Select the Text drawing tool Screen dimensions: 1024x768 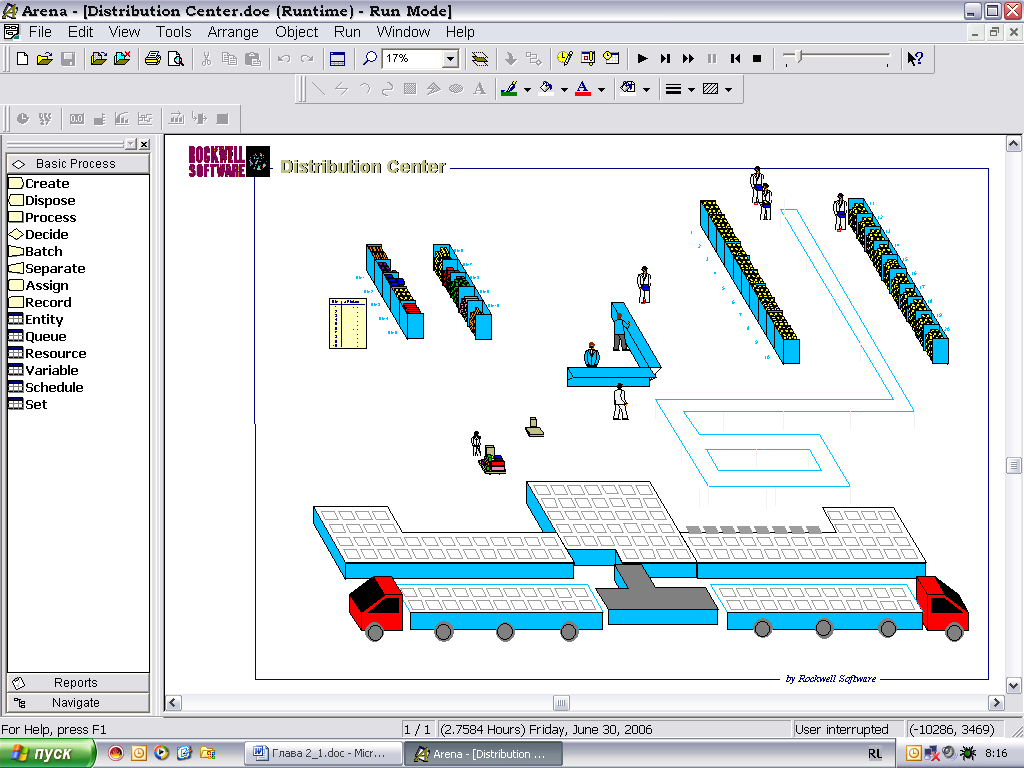click(479, 89)
